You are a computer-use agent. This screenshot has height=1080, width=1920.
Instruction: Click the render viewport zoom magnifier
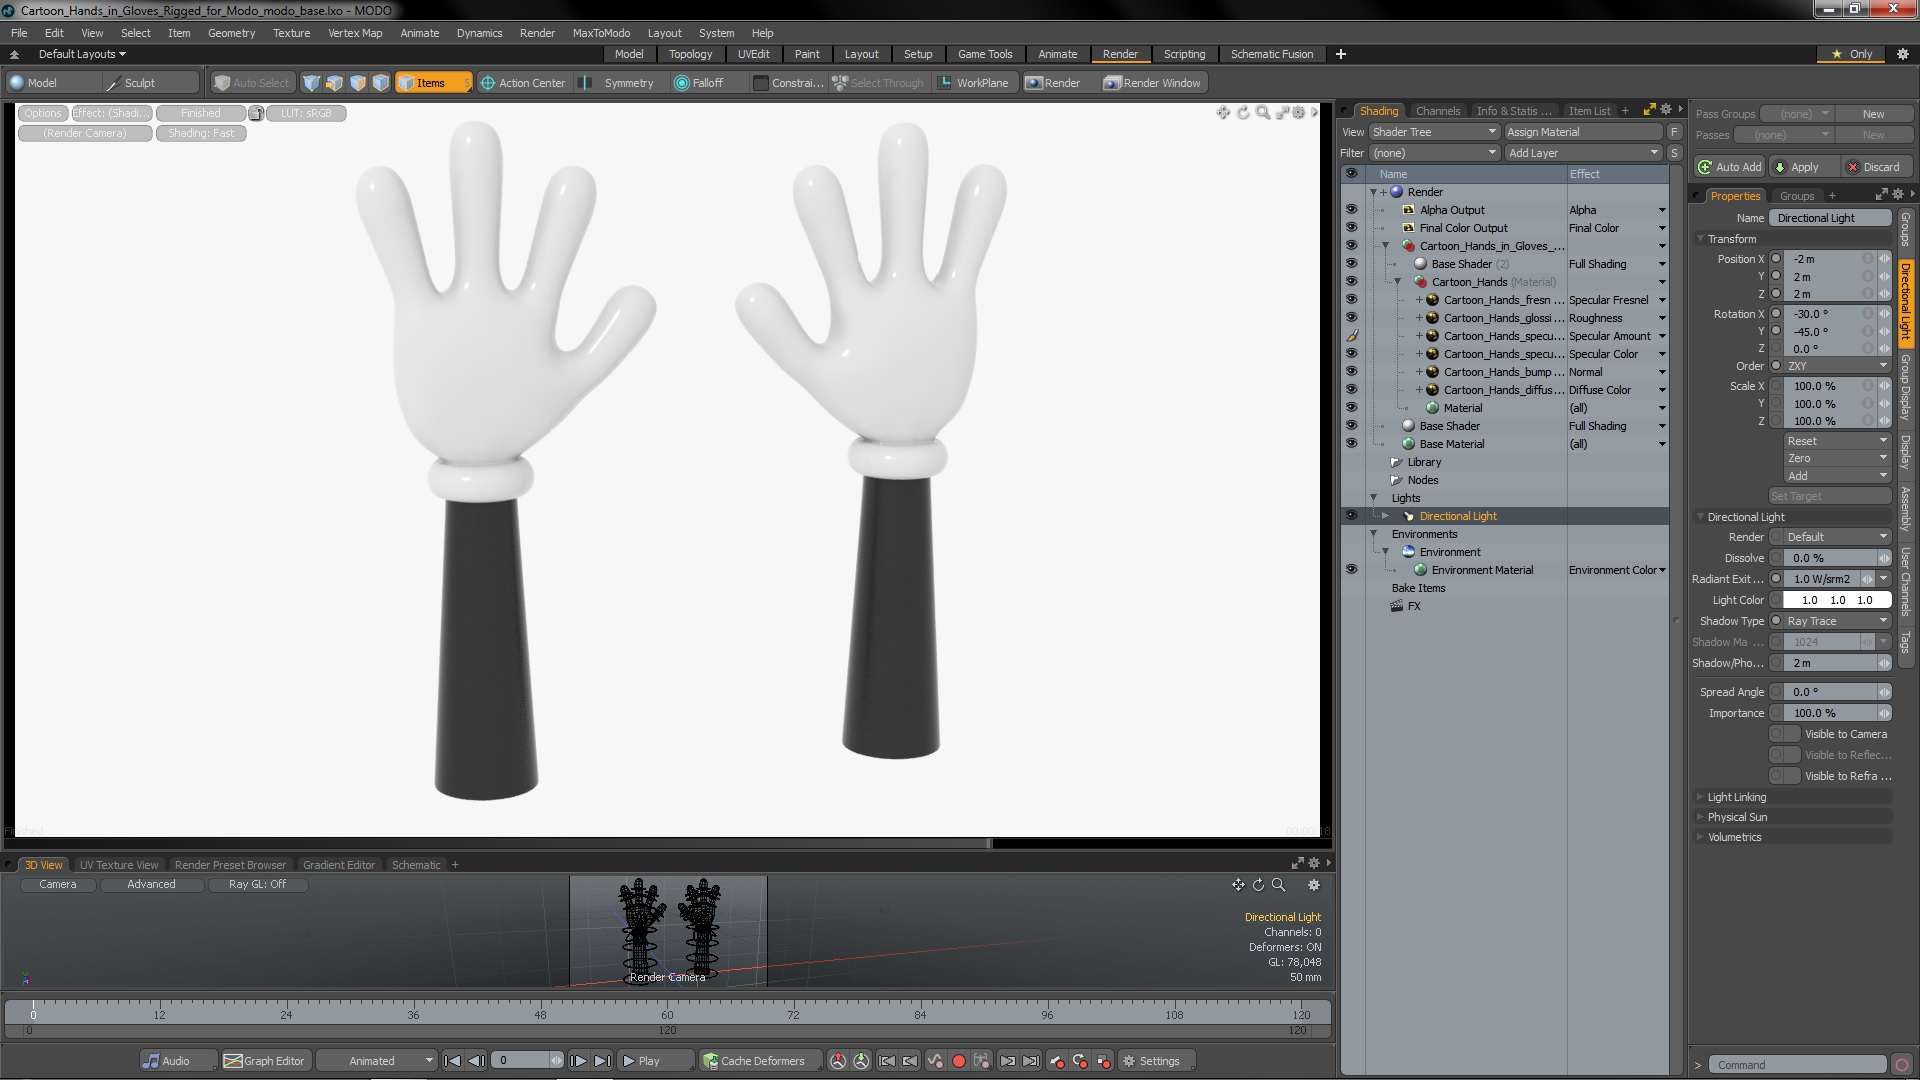click(1263, 113)
